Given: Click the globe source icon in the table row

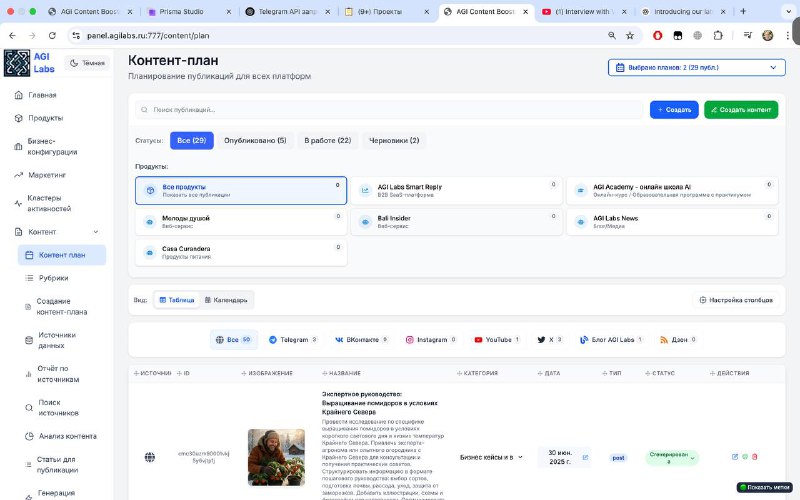Looking at the screenshot, I should [x=149, y=457].
